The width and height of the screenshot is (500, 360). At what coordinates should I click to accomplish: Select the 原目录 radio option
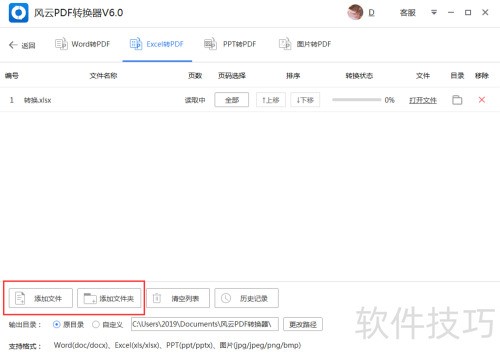tap(68, 324)
